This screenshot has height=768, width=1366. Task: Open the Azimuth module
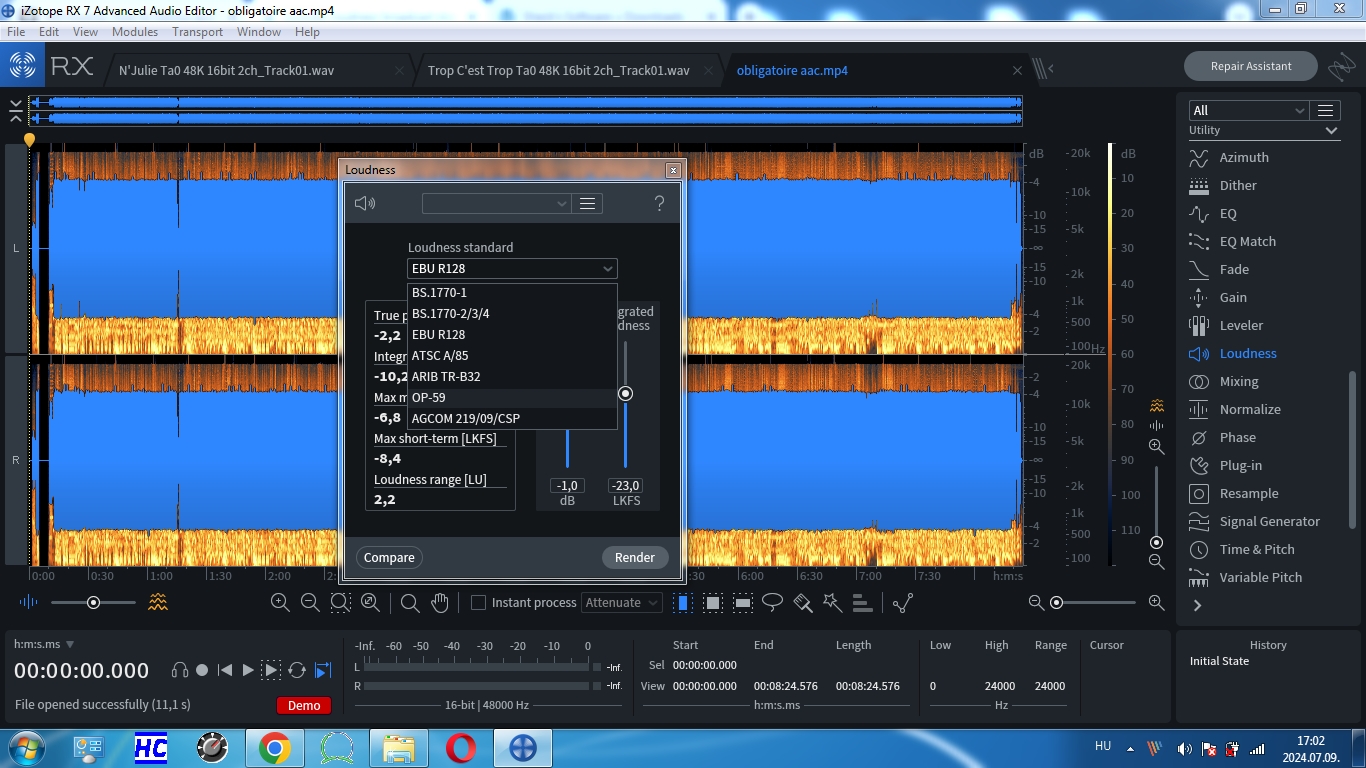point(1243,157)
